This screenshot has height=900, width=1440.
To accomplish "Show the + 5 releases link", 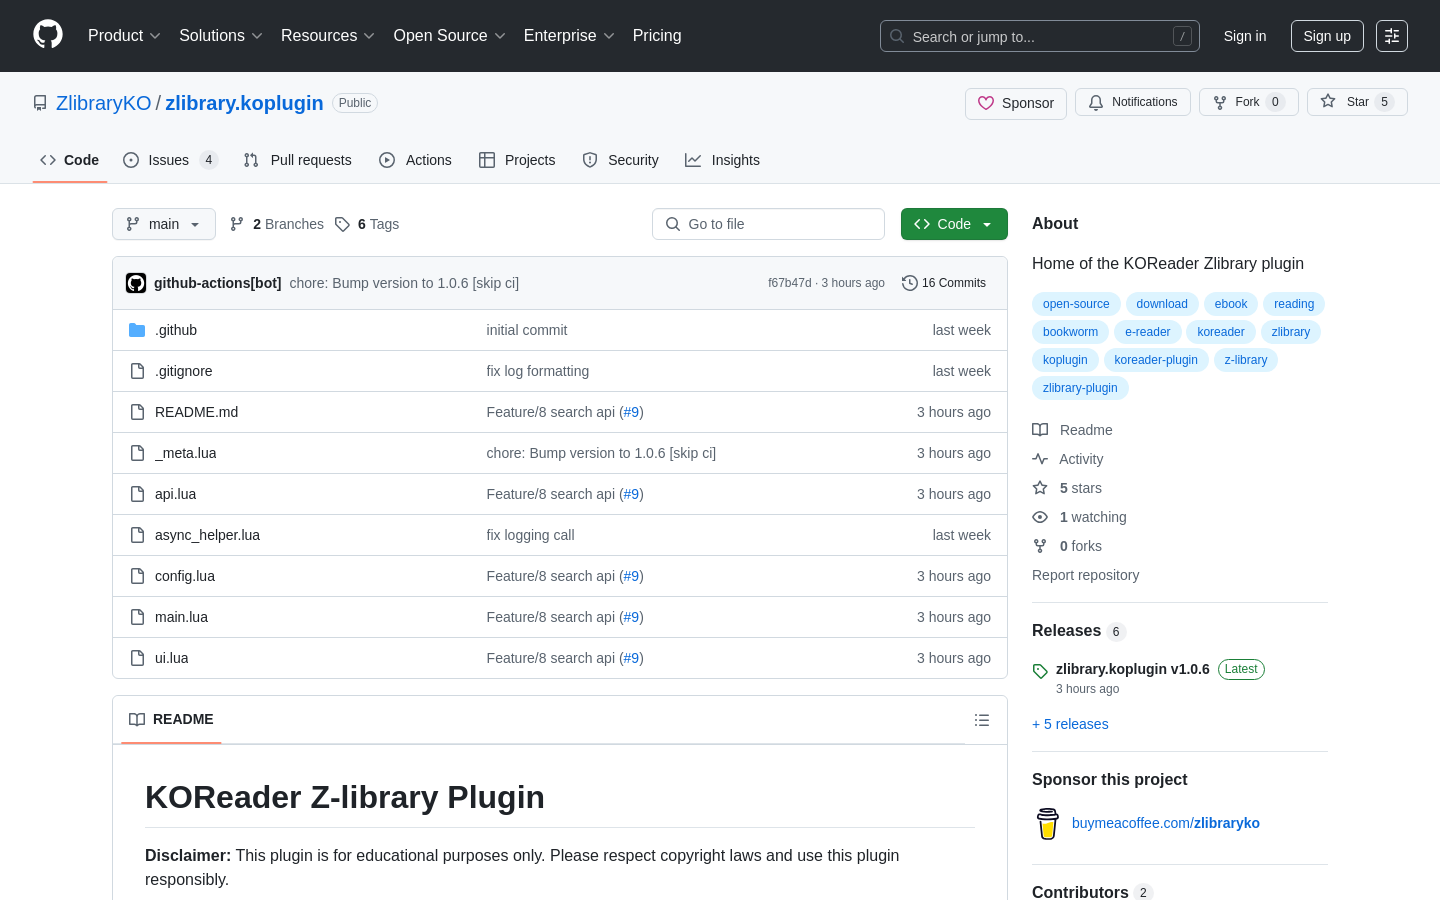I will point(1070,724).
